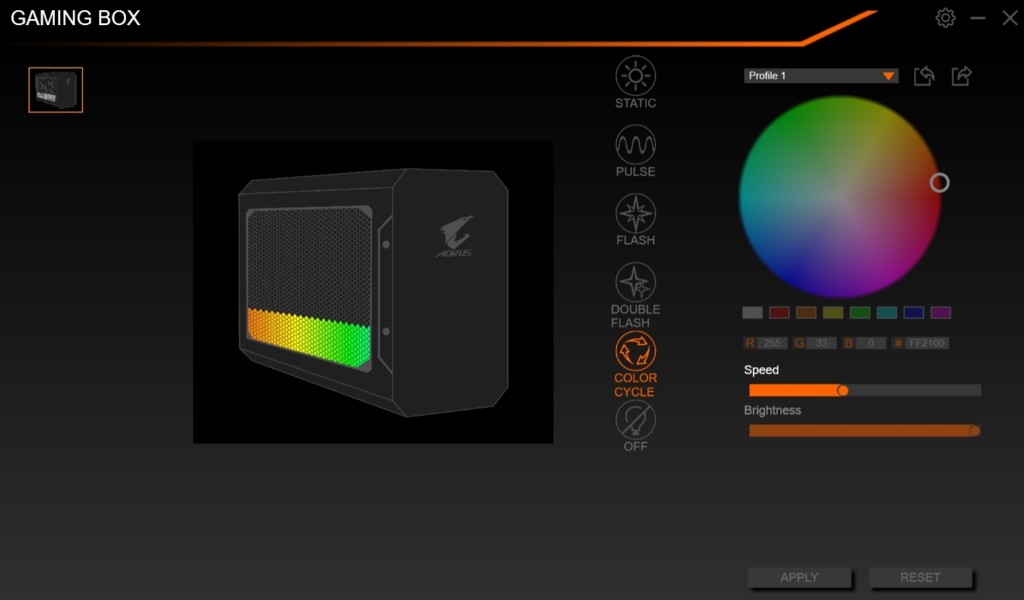1024x600 pixels.
Task: Click the B value field
Action: (871, 343)
